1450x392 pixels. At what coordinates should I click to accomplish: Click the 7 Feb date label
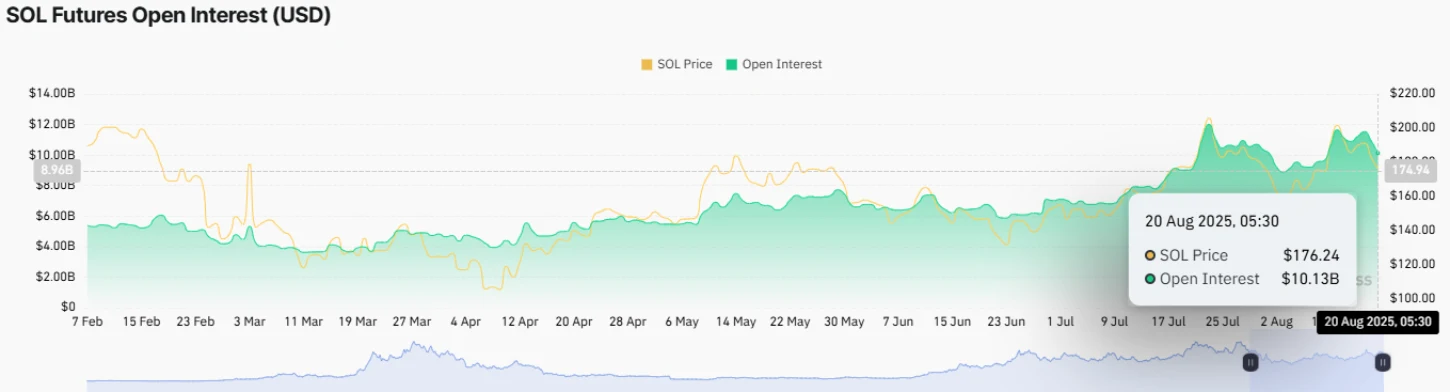(87, 322)
